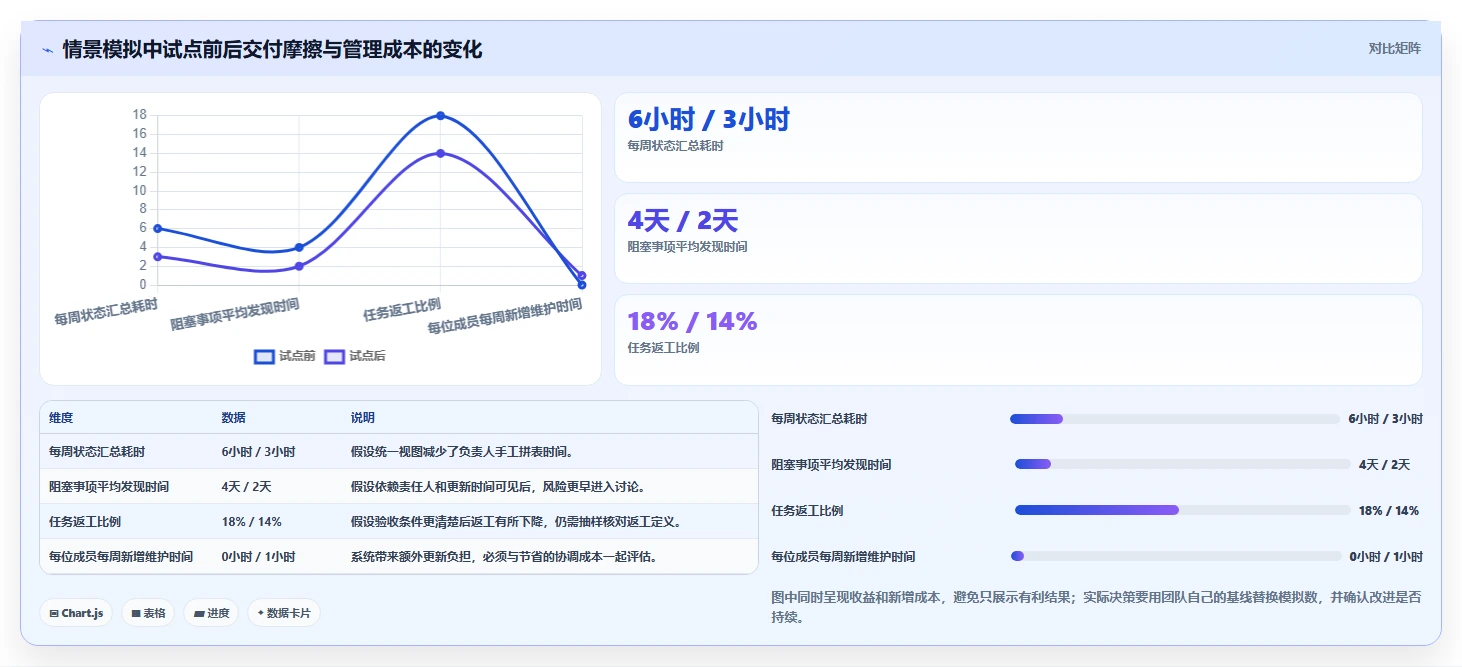
Task: Click the 对比矩阵 label in the header
Action: [1395, 48]
